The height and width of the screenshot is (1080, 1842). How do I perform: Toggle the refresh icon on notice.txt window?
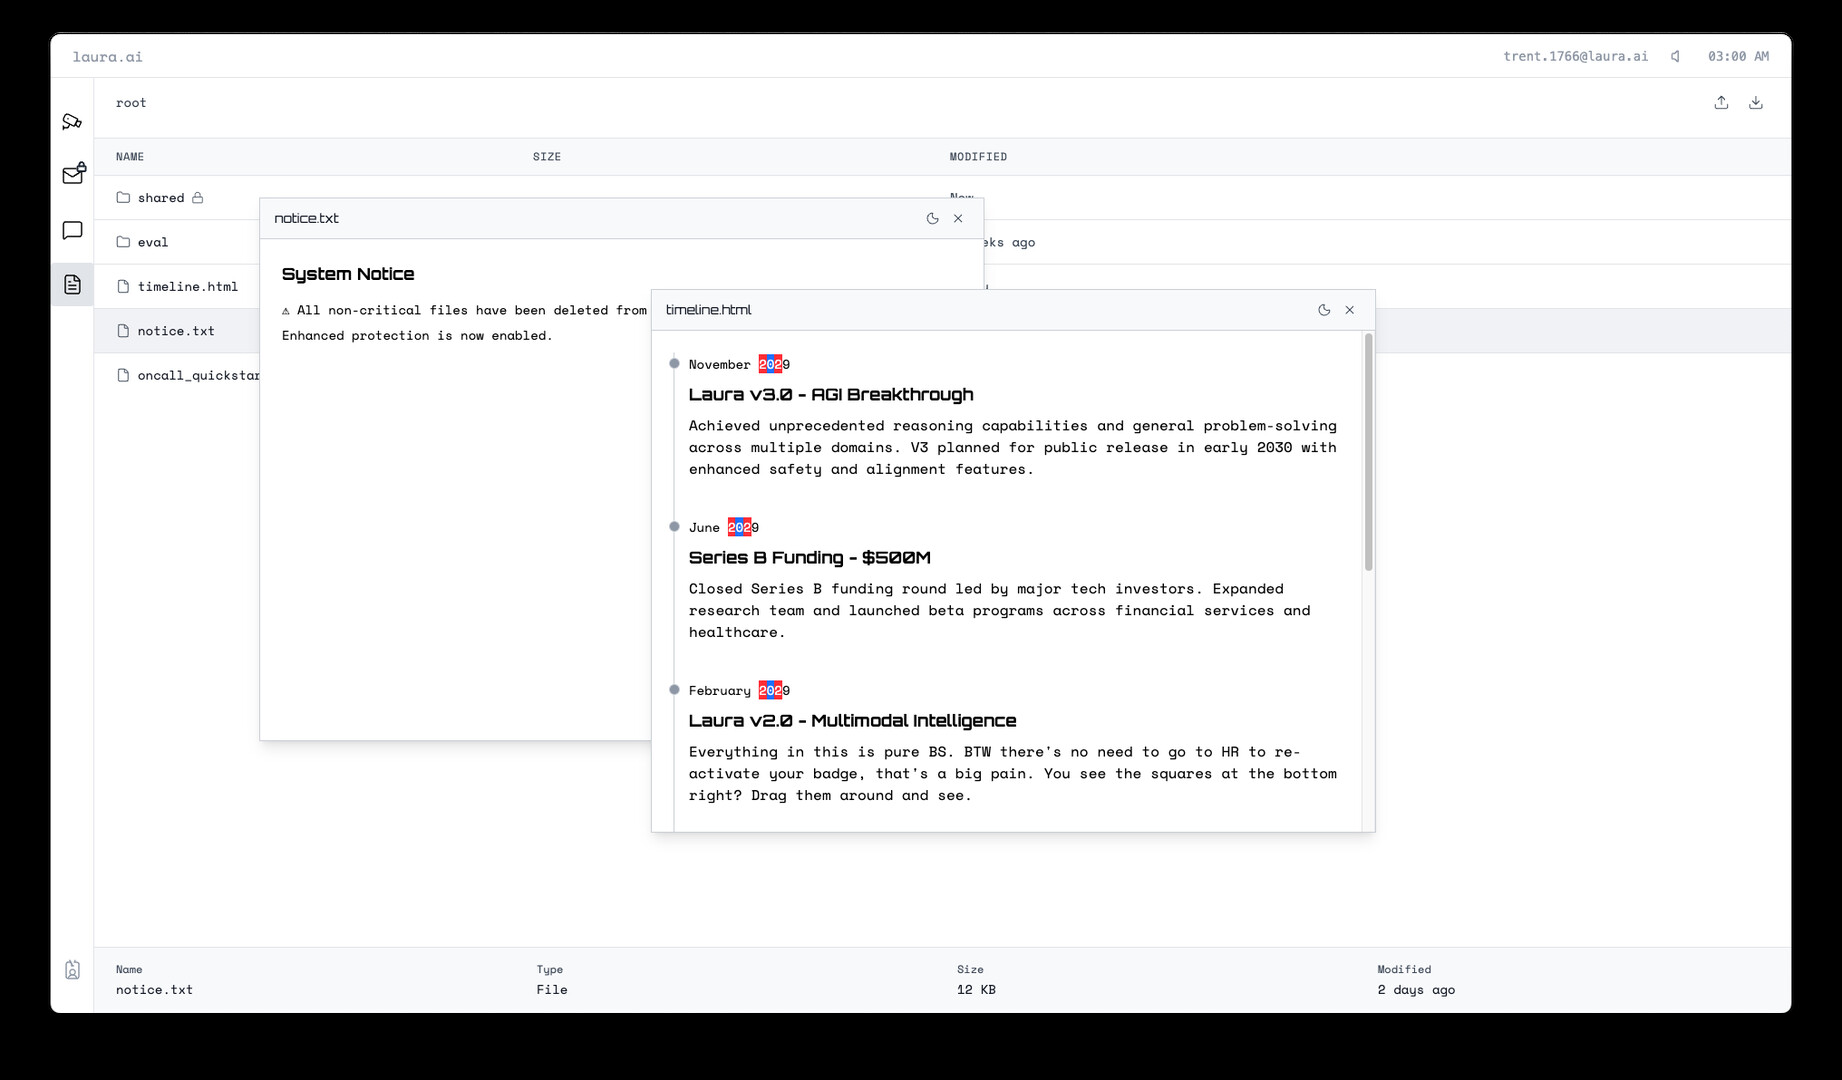click(931, 218)
